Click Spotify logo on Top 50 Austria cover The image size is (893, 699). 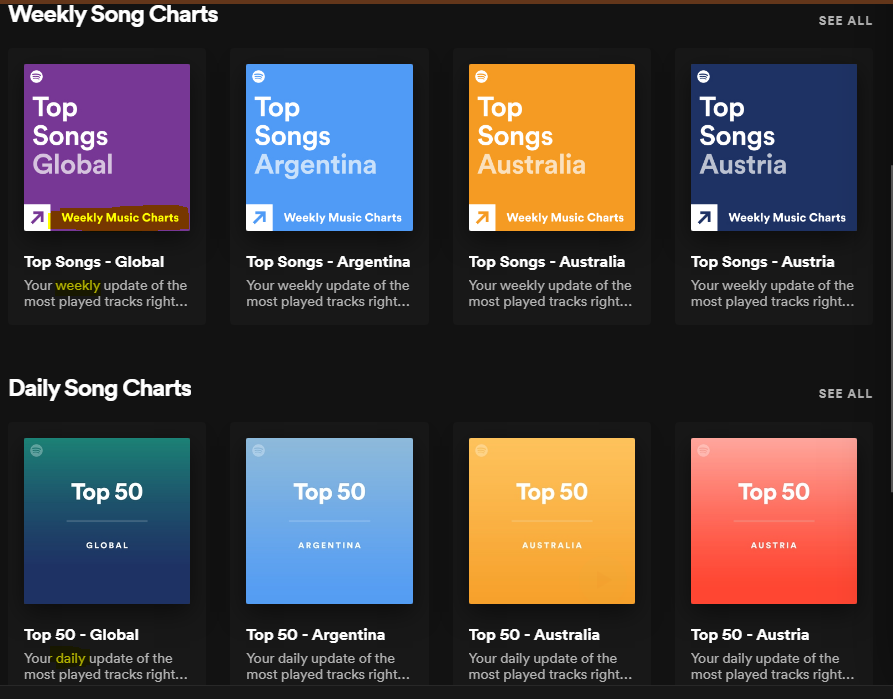click(703, 451)
